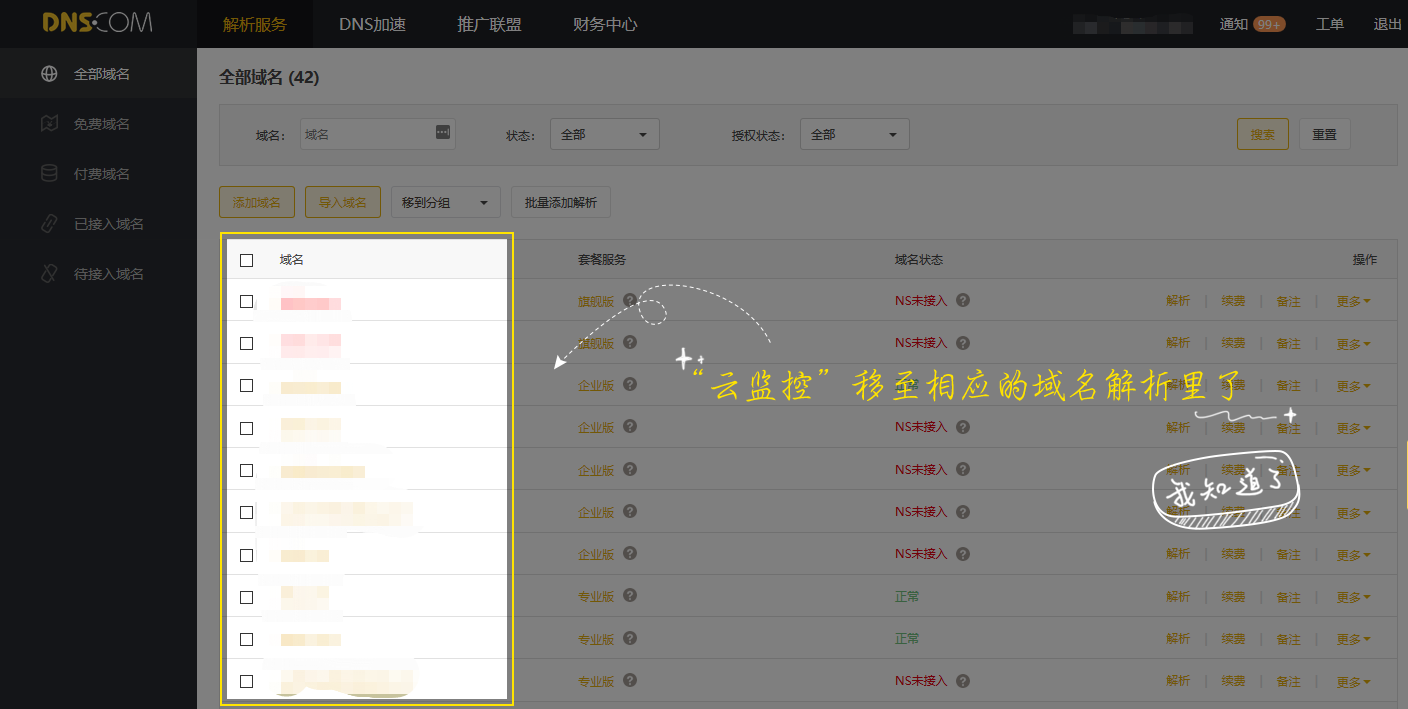The width and height of the screenshot is (1408, 709).
Task: Click help icon next to first 旗舰版 plan
Action: [x=630, y=300]
